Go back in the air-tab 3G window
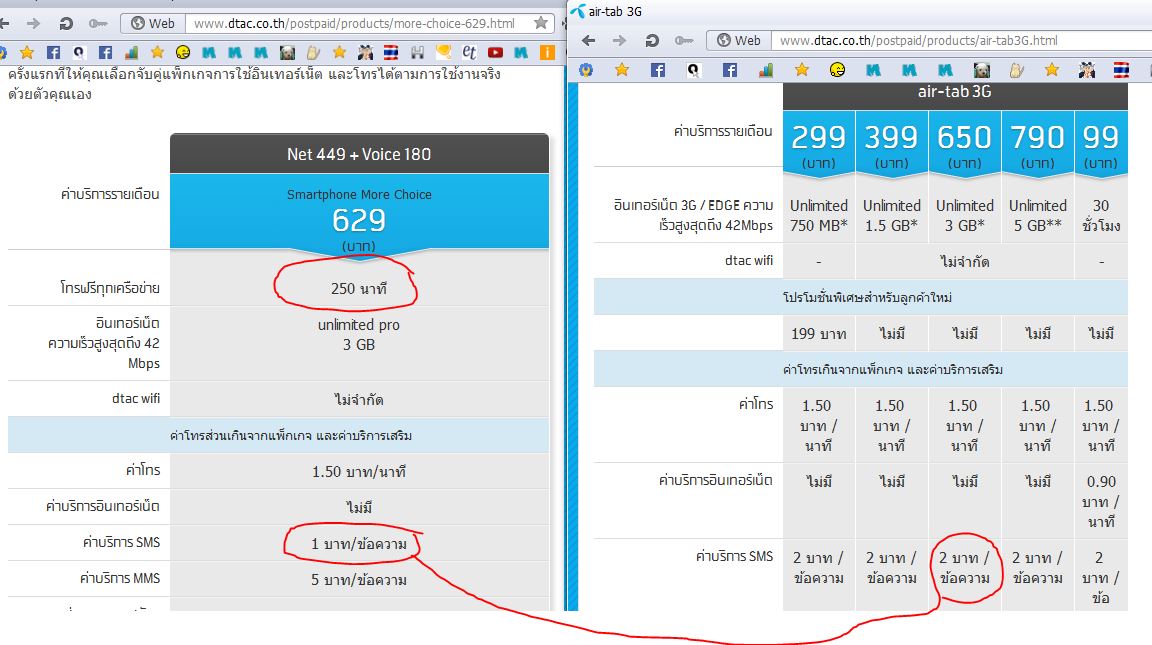 (588, 40)
